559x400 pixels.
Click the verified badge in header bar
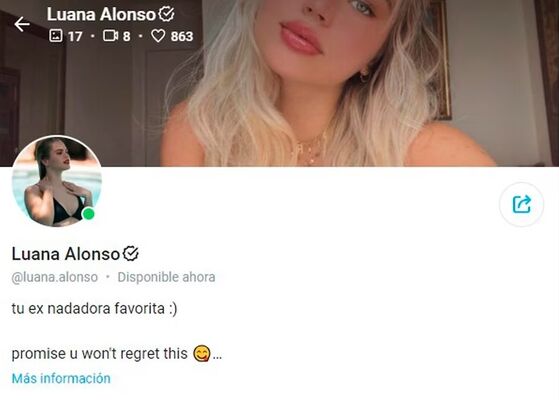coord(166,14)
